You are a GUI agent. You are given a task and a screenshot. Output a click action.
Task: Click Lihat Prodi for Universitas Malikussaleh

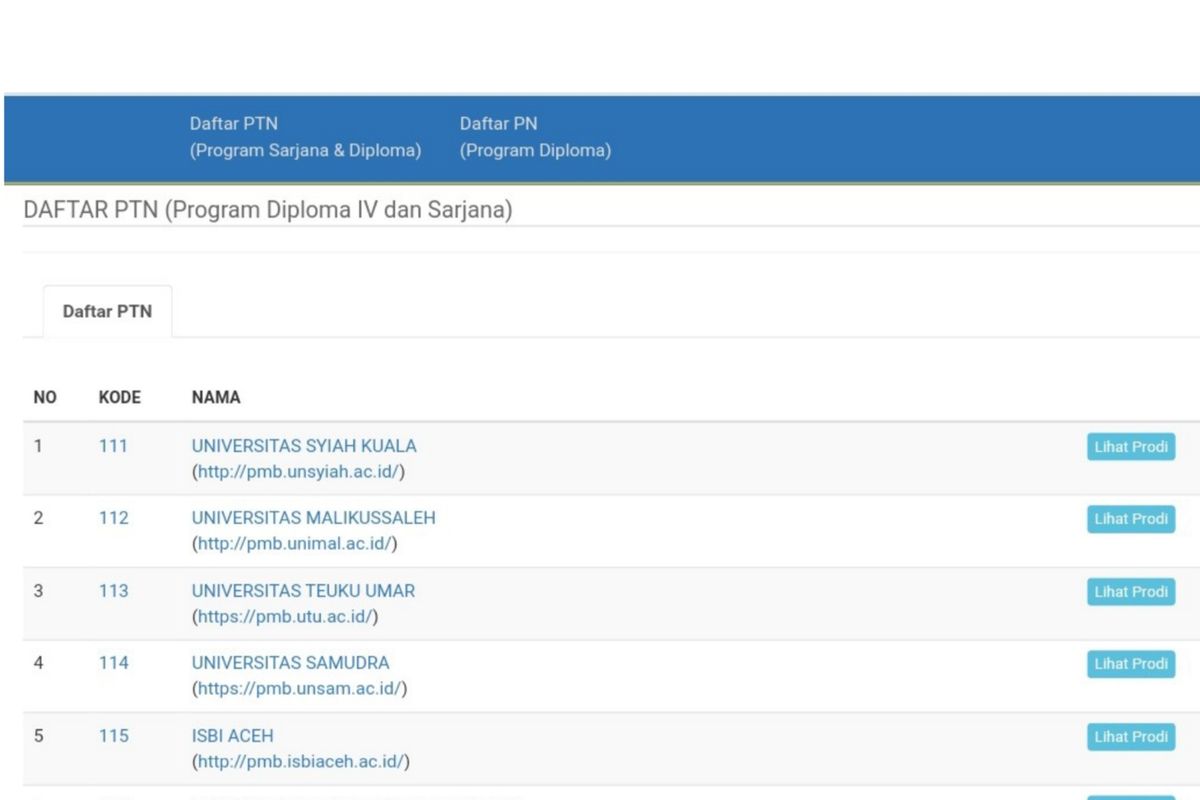tap(1130, 519)
